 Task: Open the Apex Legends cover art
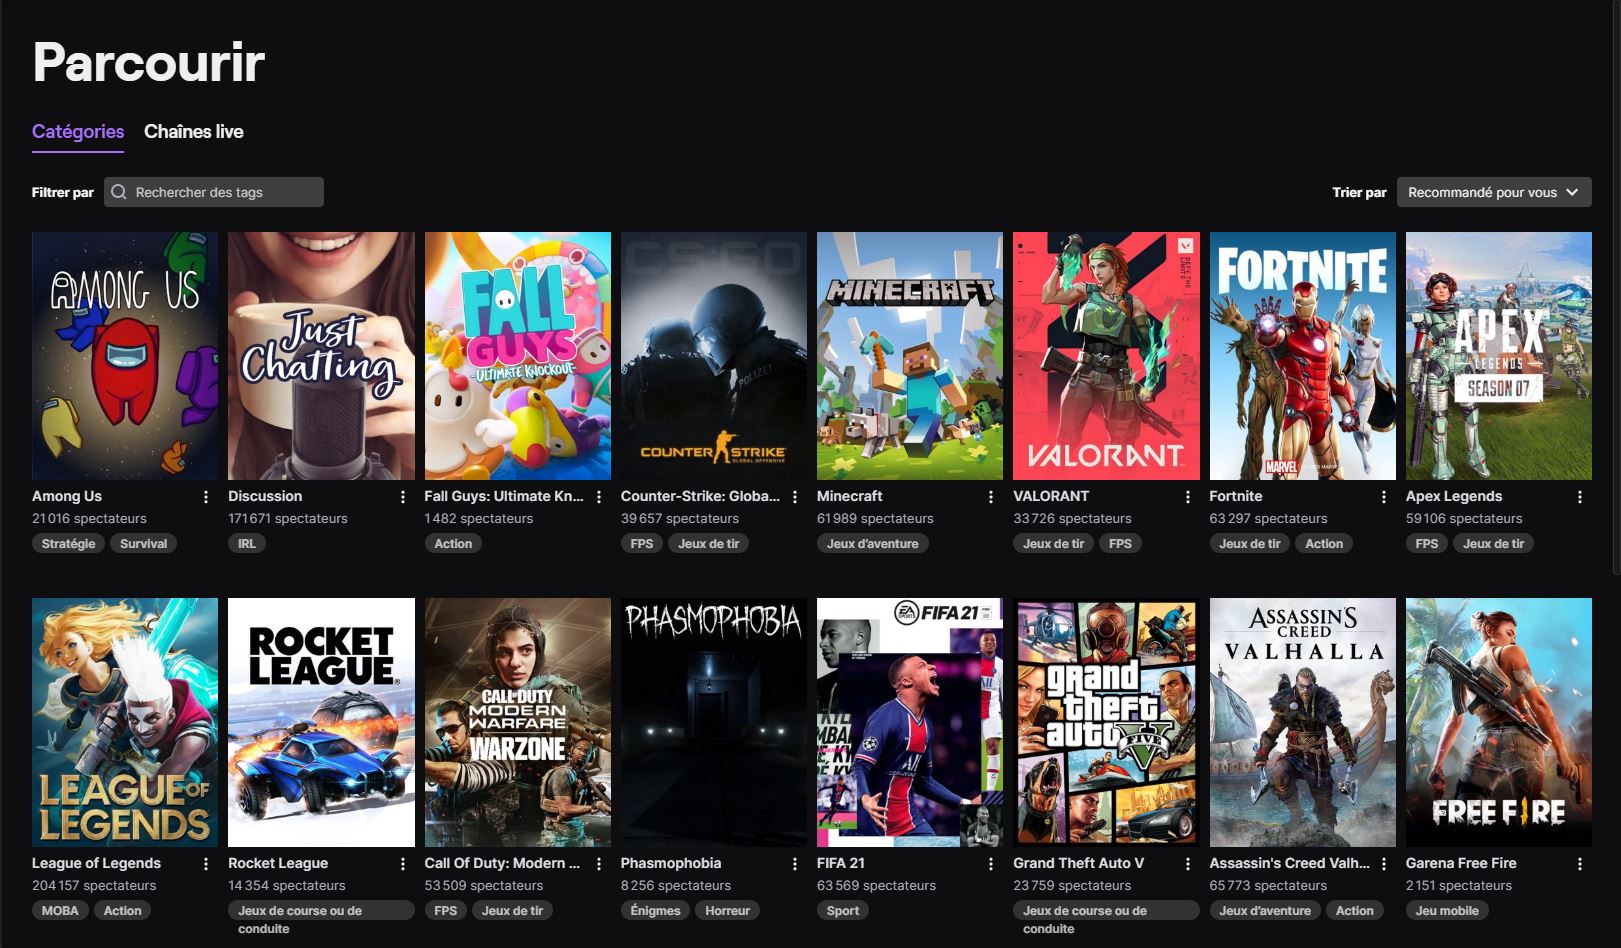click(1499, 356)
